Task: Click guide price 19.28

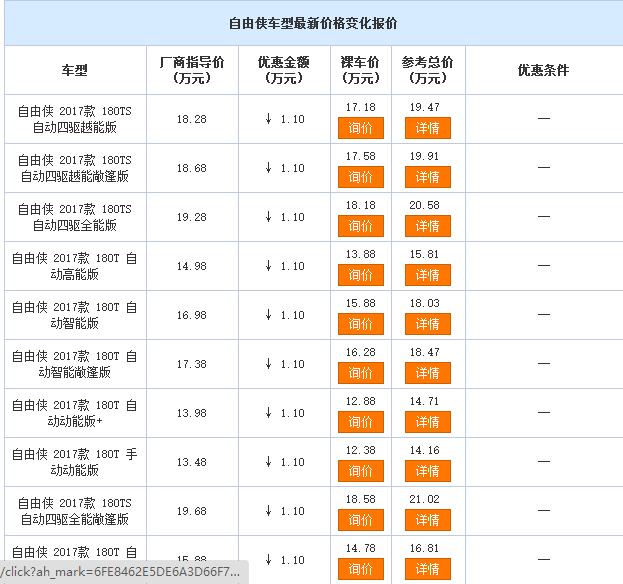Action: click(x=192, y=217)
